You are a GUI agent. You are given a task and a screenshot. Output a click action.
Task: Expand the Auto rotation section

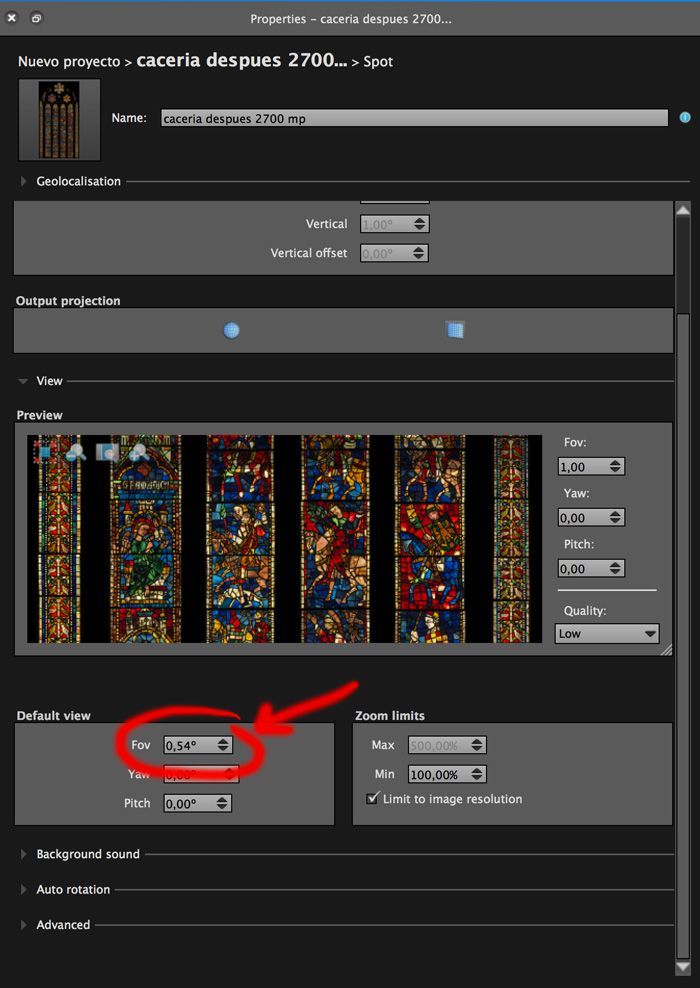(23, 889)
